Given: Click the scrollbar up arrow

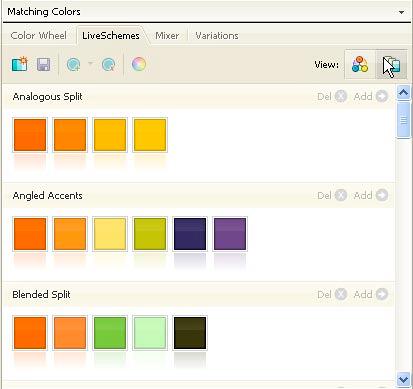Looking at the screenshot, I should coord(404,92).
